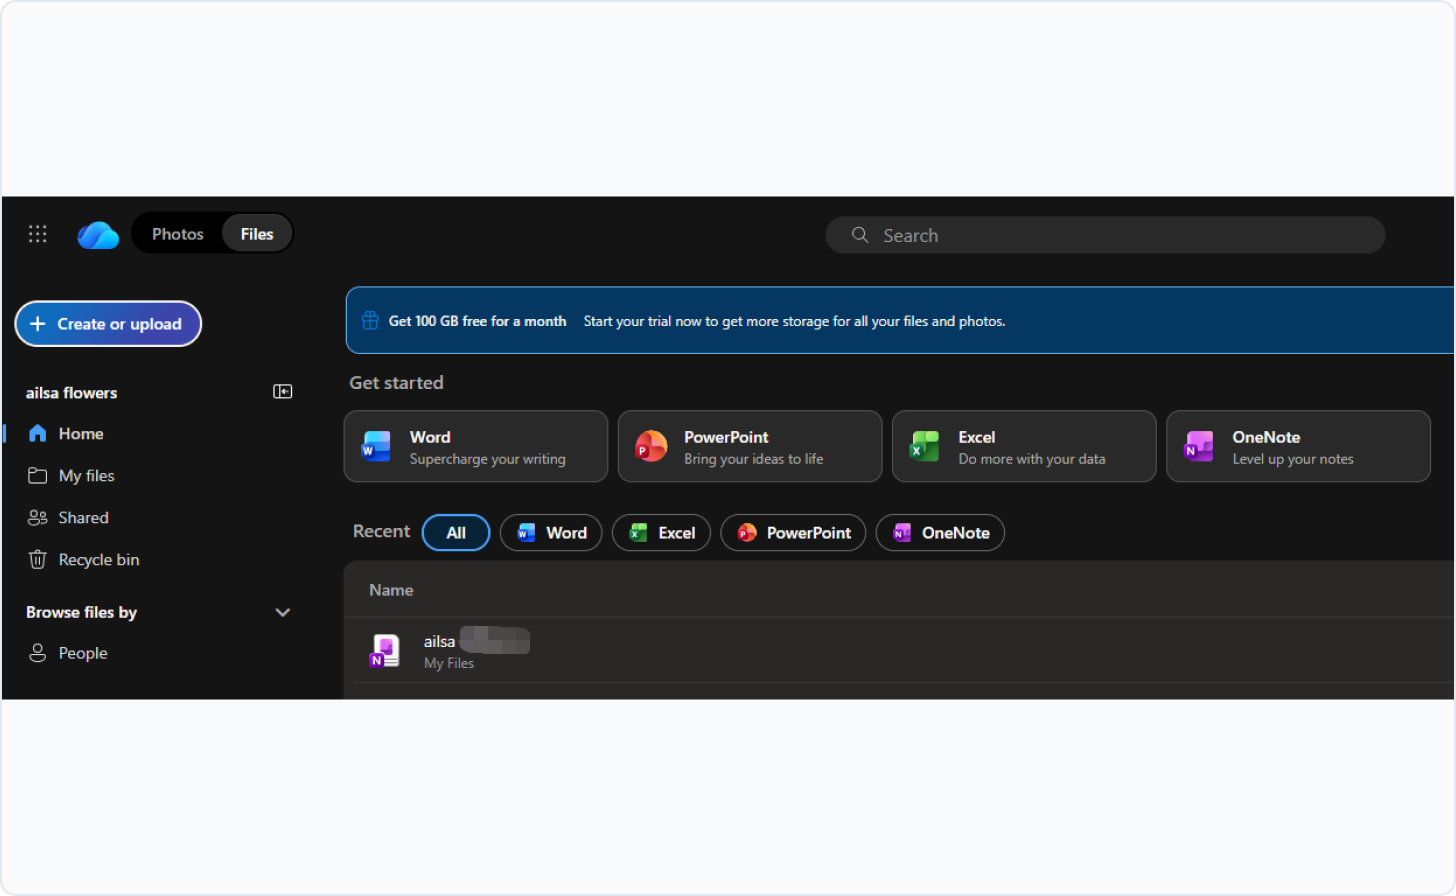Screen dimensions: 1456x896
Task: Click Start your trial now banner text
Action: [x=795, y=321]
